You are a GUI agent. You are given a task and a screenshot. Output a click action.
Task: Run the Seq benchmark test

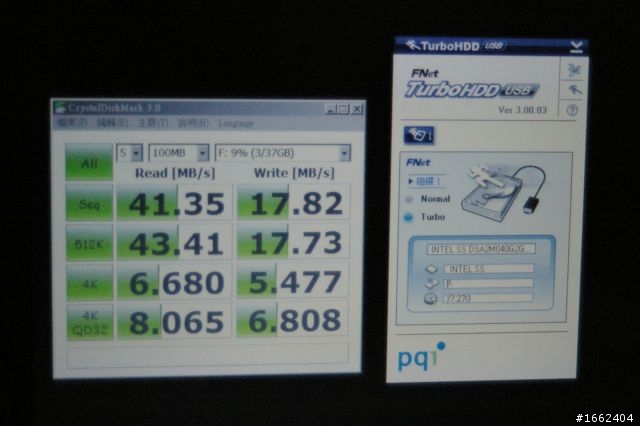[x=89, y=203]
